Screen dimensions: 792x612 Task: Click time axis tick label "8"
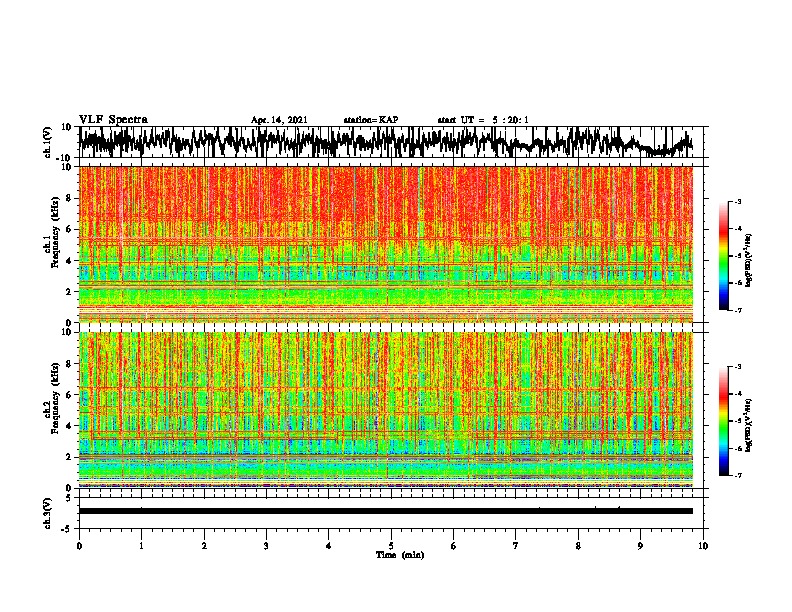[x=578, y=546]
